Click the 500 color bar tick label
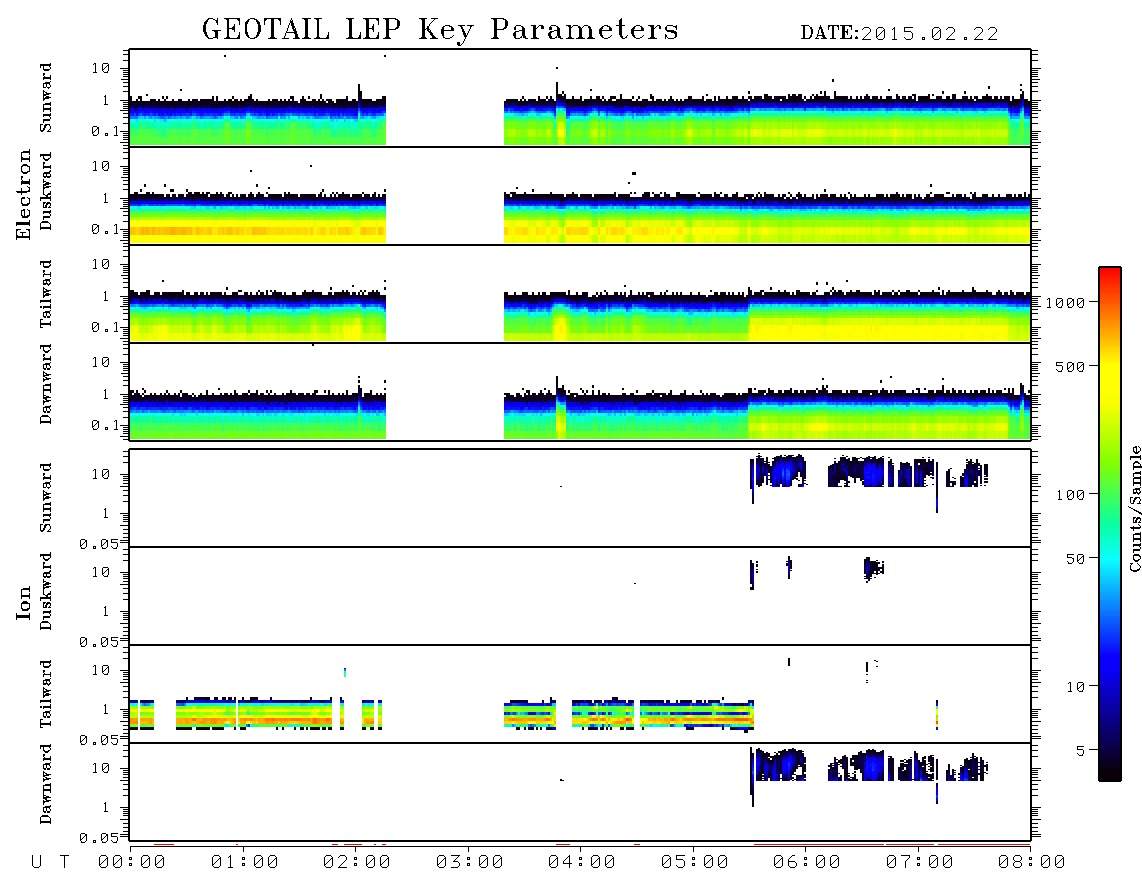1142x880 pixels. (x=1070, y=366)
